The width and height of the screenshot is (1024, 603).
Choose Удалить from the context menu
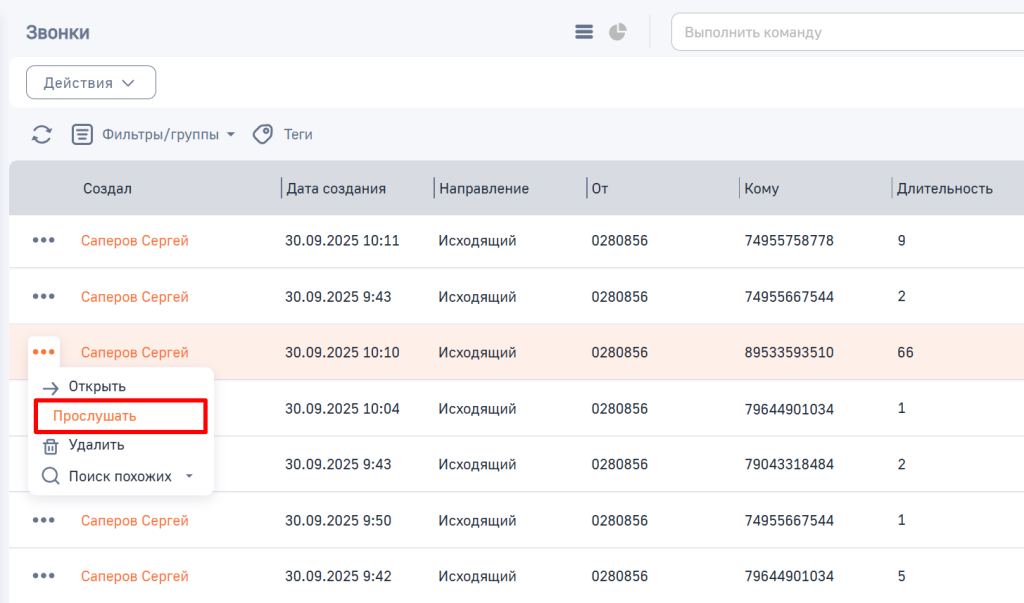pos(96,445)
